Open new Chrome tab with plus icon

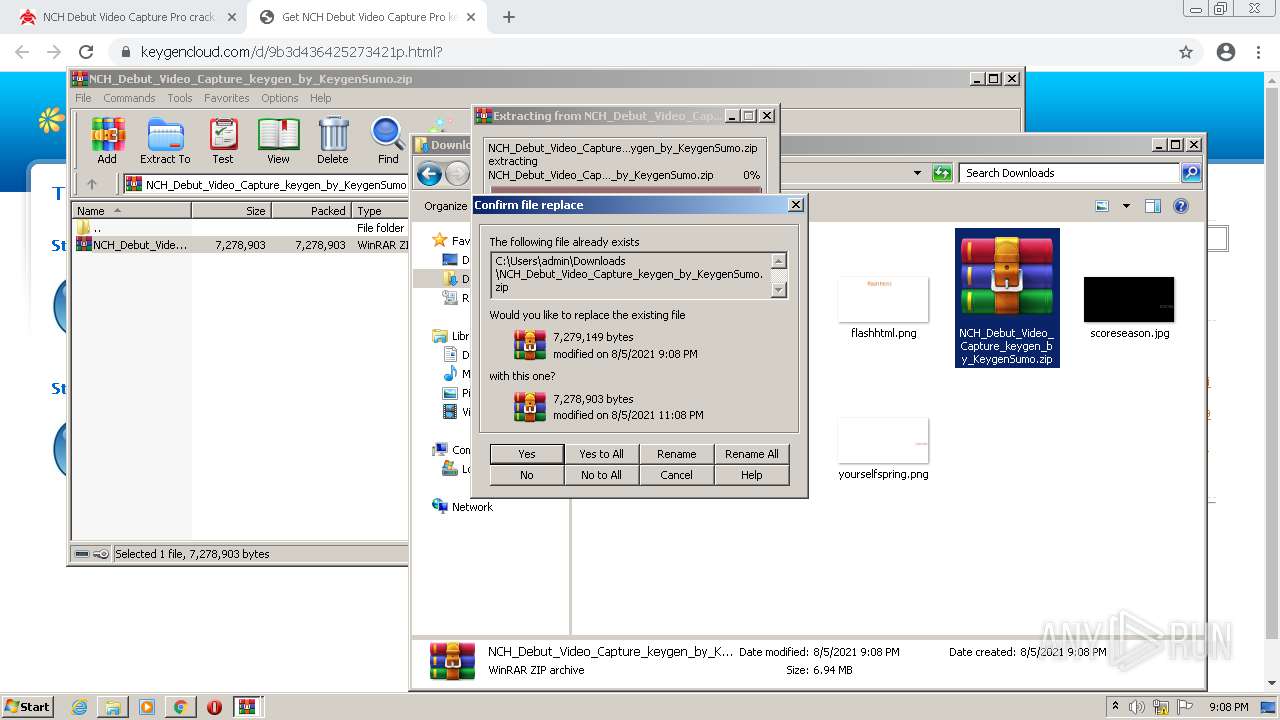[x=509, y=17]
